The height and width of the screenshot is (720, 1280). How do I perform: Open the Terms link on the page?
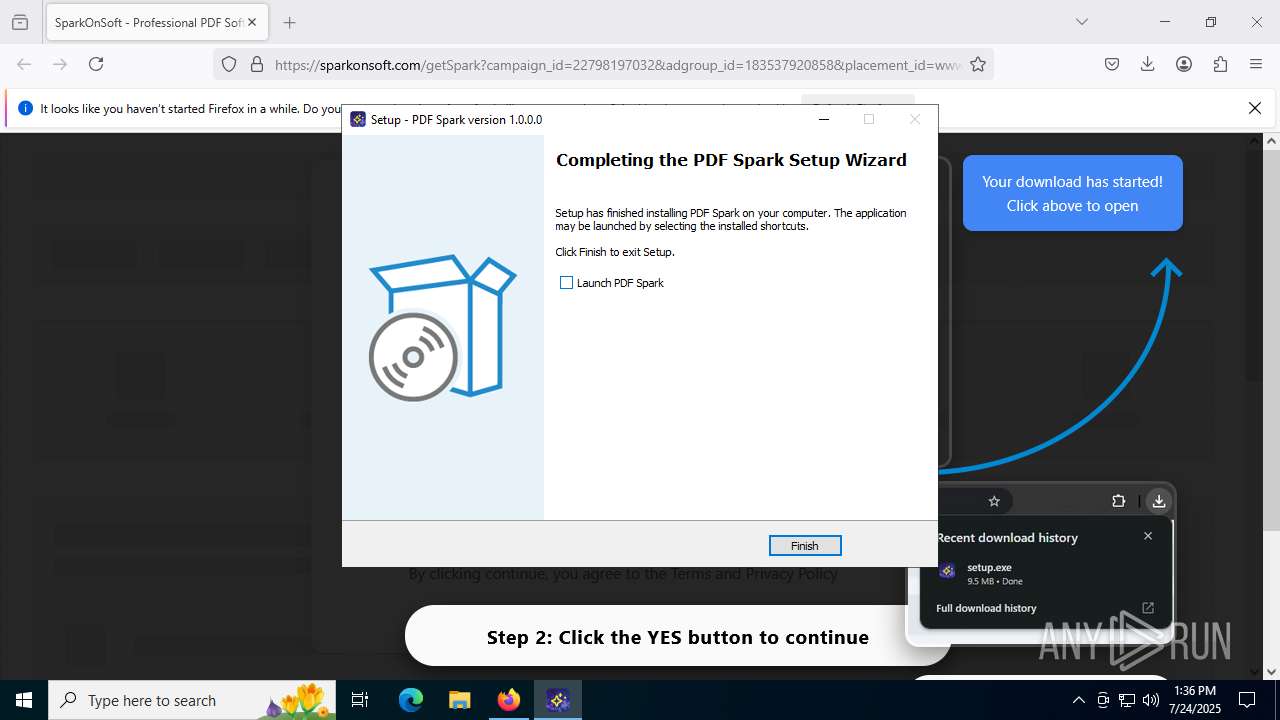tap(691, 574)
